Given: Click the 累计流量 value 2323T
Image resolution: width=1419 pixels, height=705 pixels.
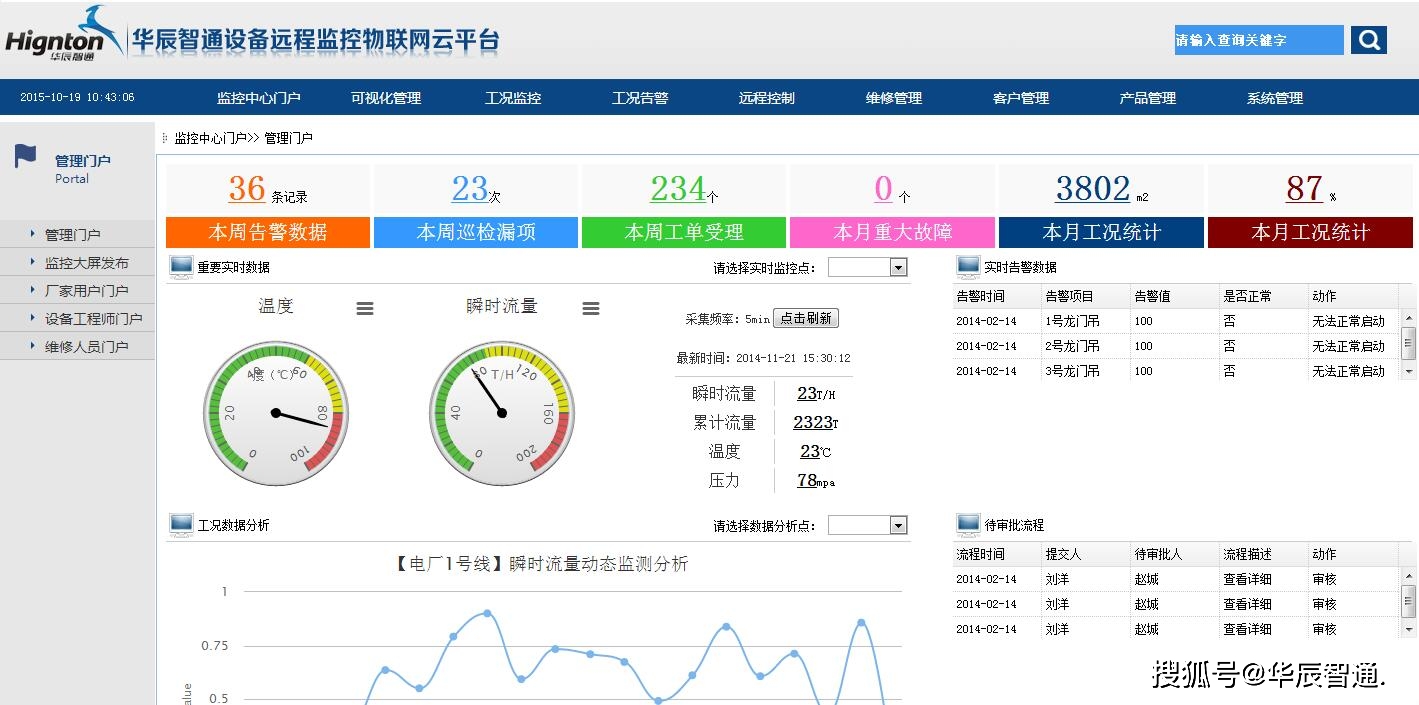Looking at the screenshot, I should click(x=816, y=423).
